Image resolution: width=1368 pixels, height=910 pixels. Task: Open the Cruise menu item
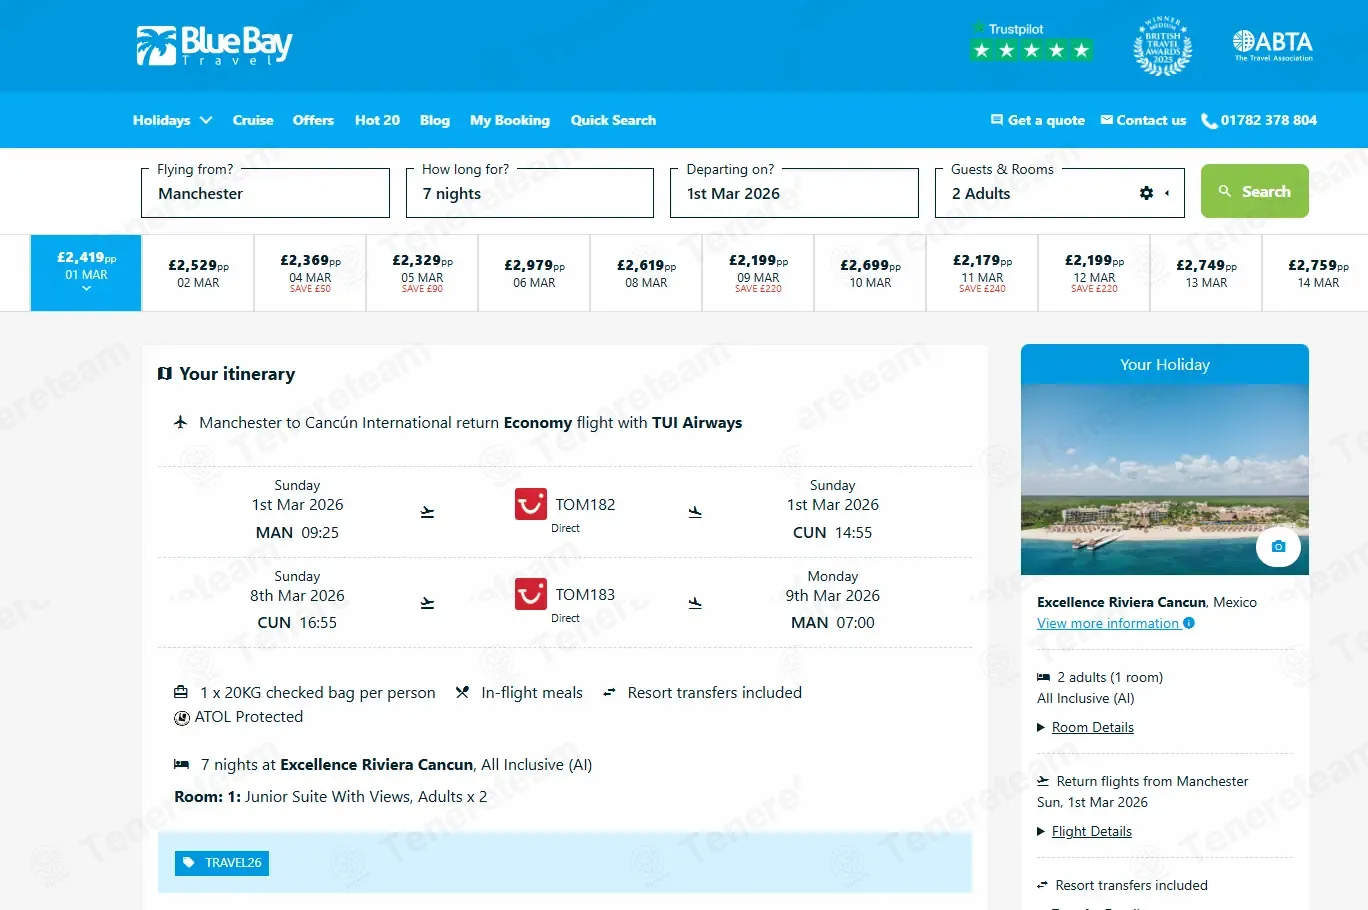pos(253,120)
